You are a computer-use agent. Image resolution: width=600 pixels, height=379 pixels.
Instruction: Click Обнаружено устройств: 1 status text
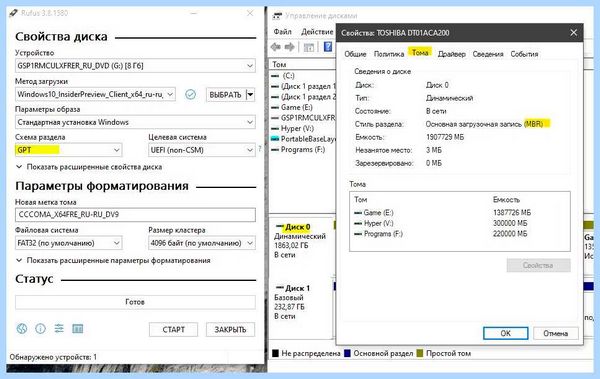click(x=53, y=357)
